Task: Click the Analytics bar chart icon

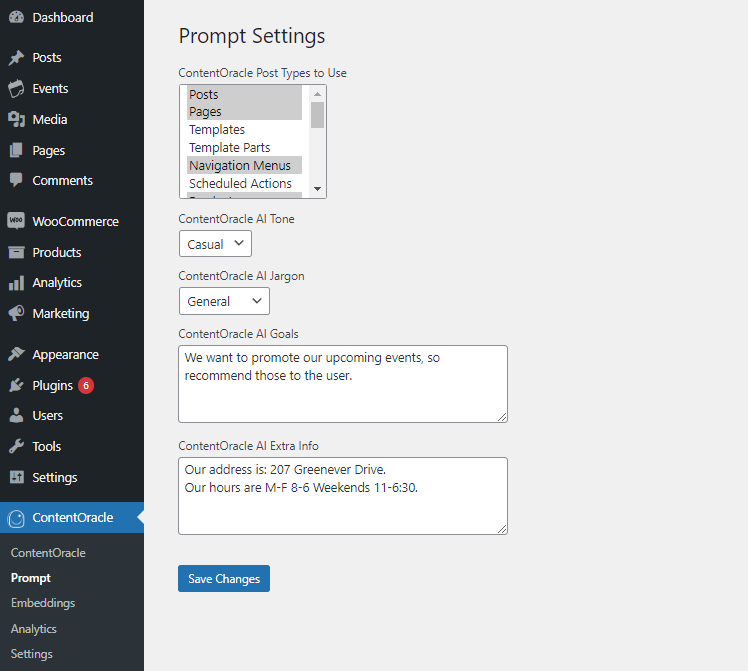Action: (16, 283)
